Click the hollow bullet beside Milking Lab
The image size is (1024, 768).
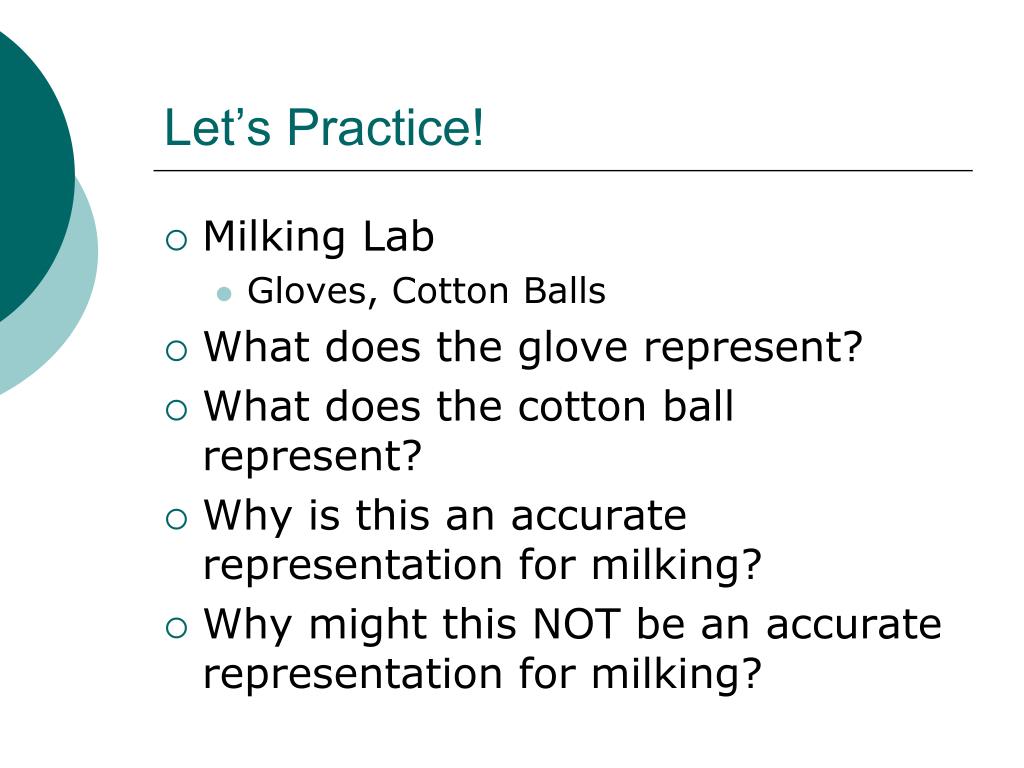point(176,240)
